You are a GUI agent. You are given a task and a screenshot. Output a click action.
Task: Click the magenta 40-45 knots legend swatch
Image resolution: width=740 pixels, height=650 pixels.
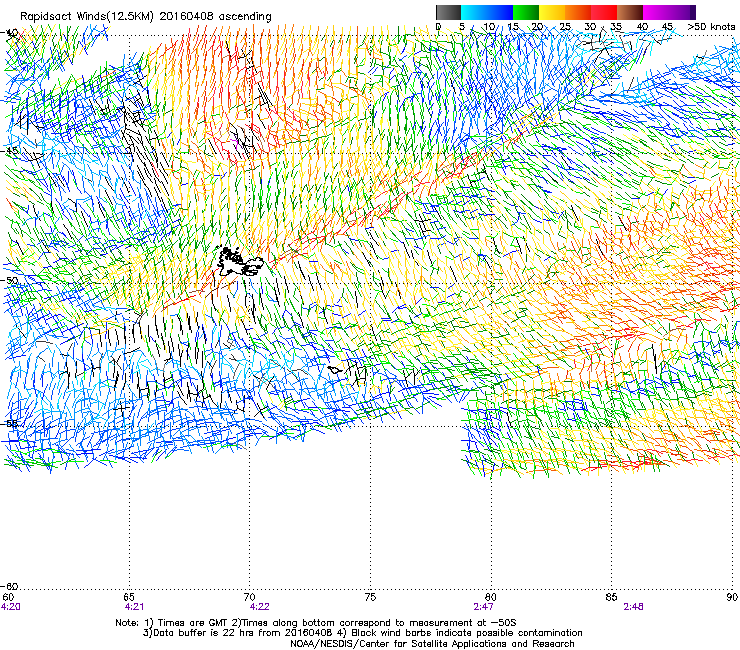coord(656,12)
